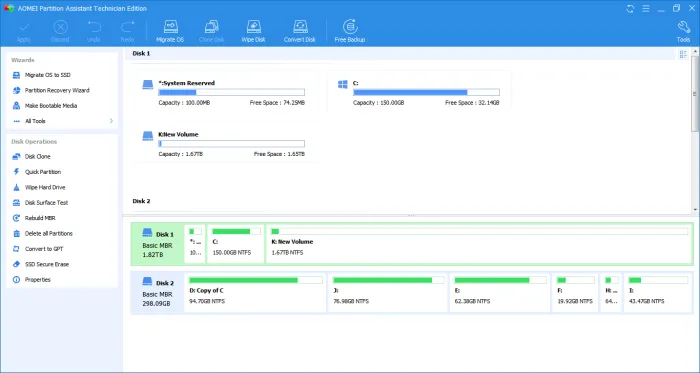Select F: 19.92GB NTFS partition
This screenshot has height=373, width=700.
point(575,293)
